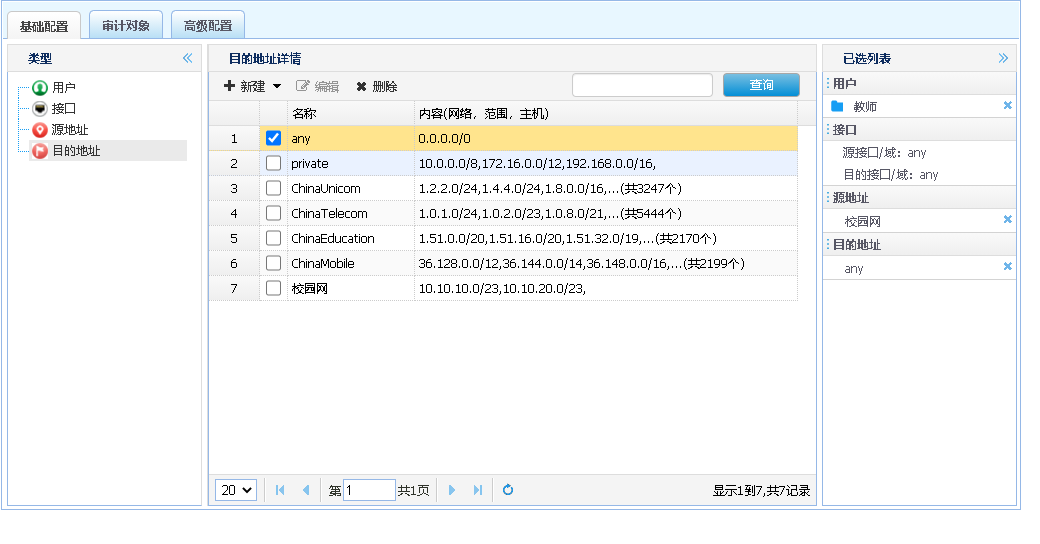Click the 新建 plus button
The height and width of the screenshot is (544, 1040).
tap(244, 86)
